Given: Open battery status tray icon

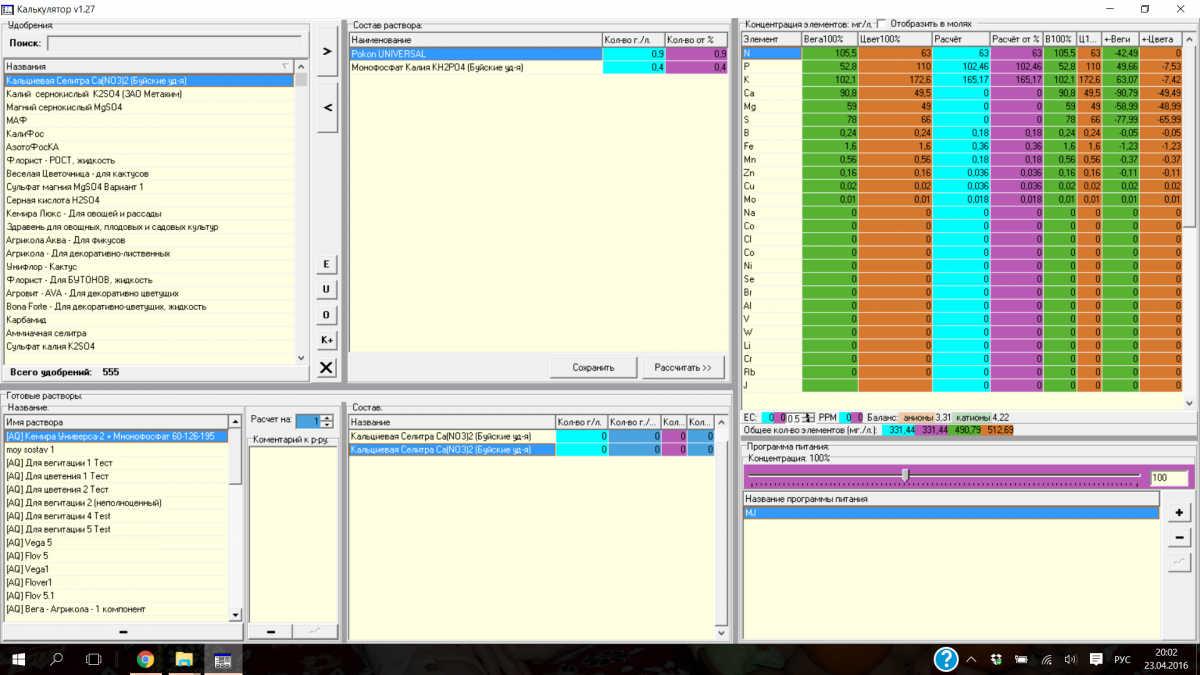Looking at the screenshot, I should (1021, 659).
